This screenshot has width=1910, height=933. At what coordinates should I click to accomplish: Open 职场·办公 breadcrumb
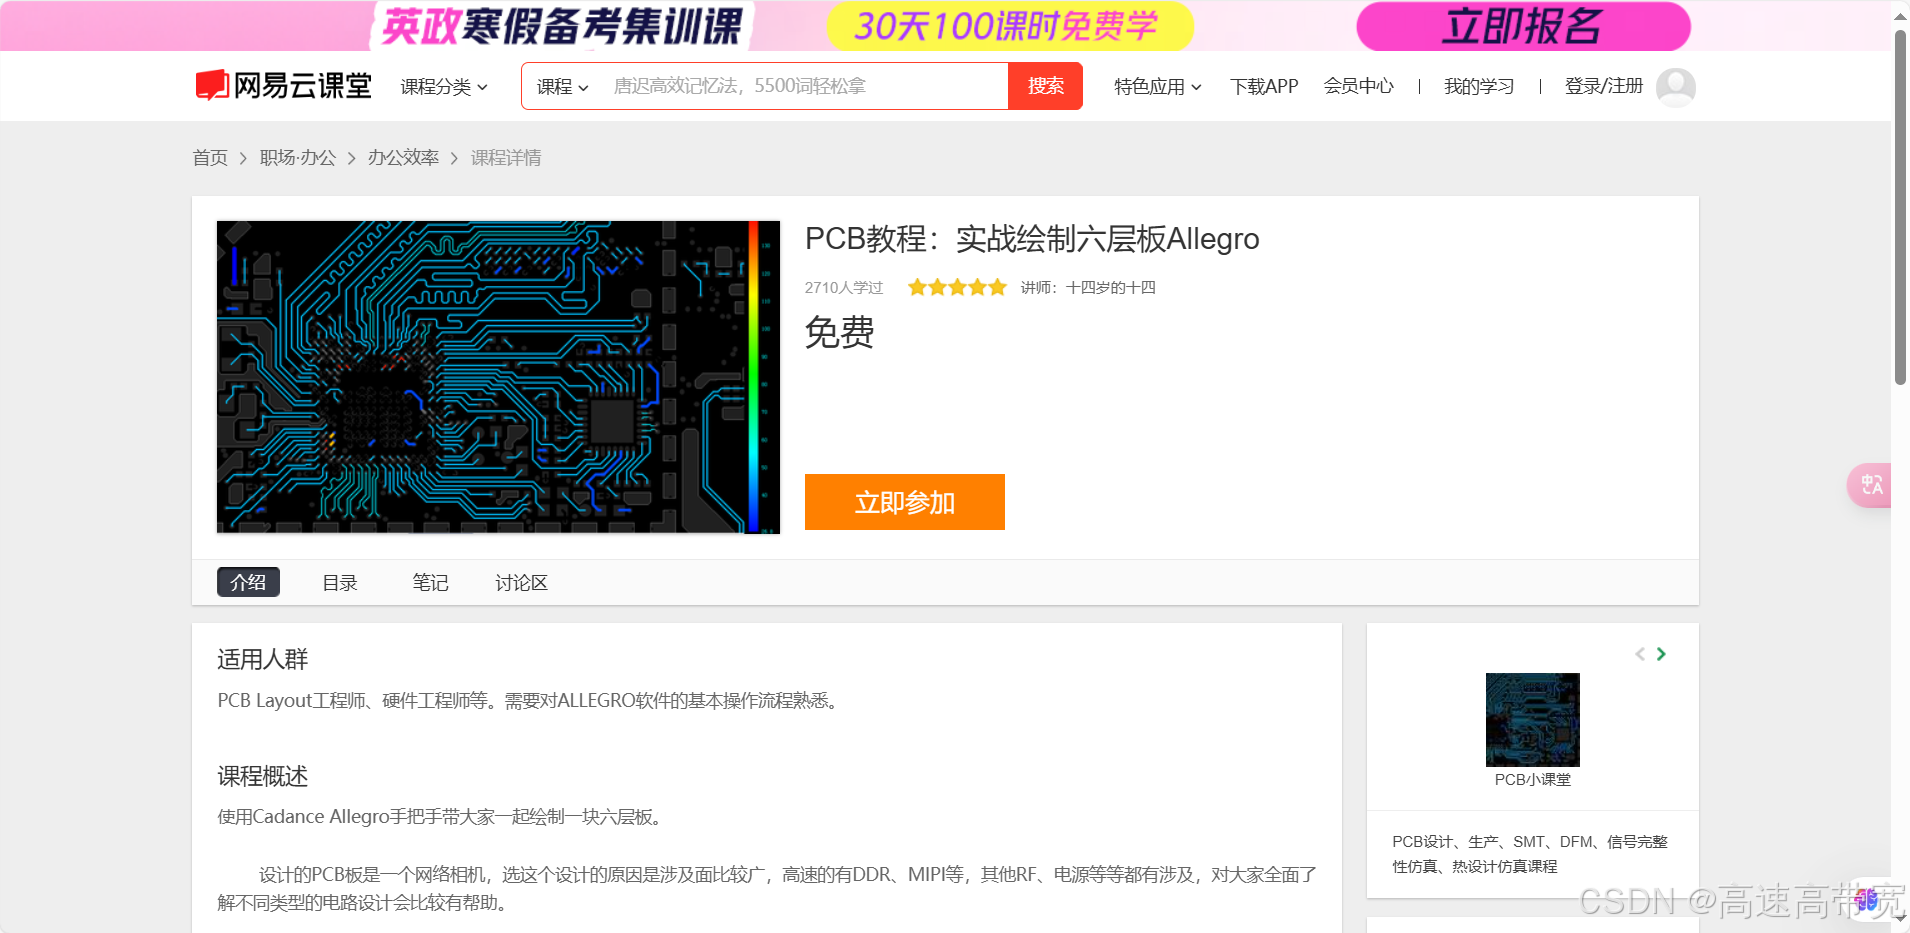298,158
